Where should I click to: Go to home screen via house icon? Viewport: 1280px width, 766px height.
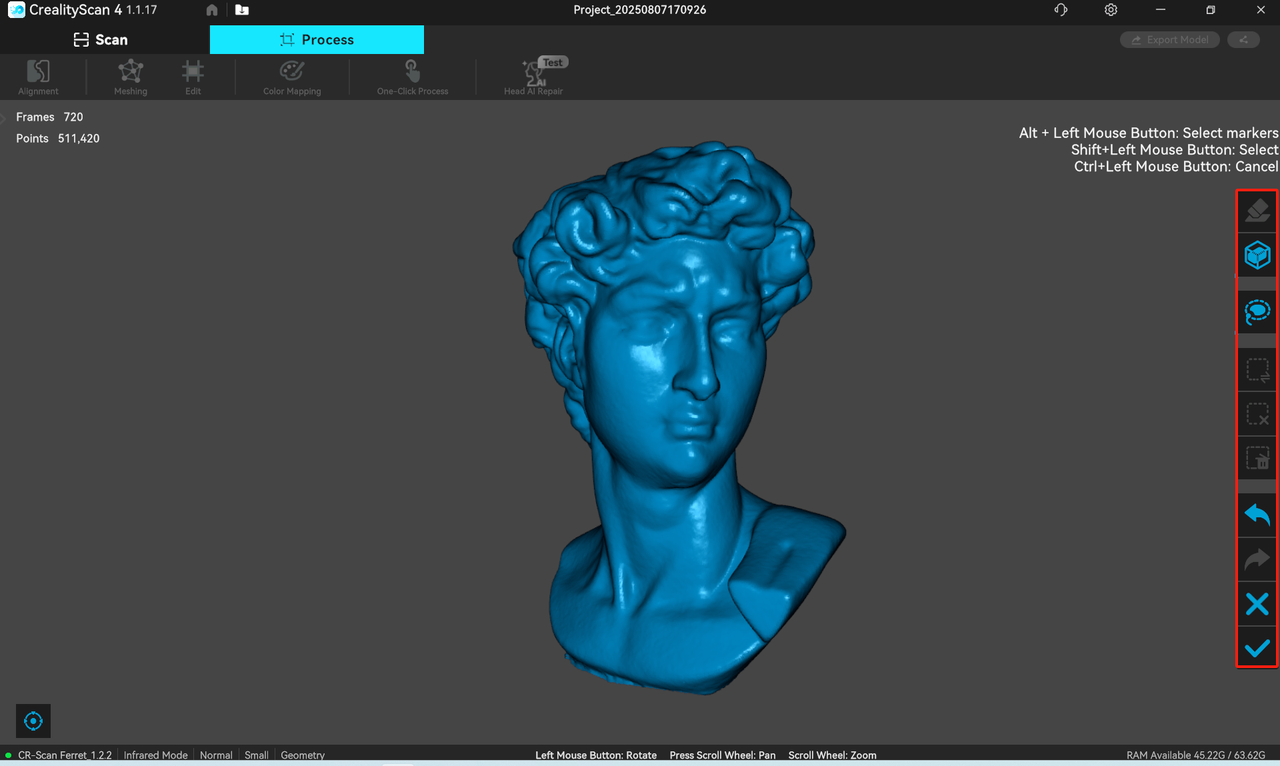(x=212, y=10)
